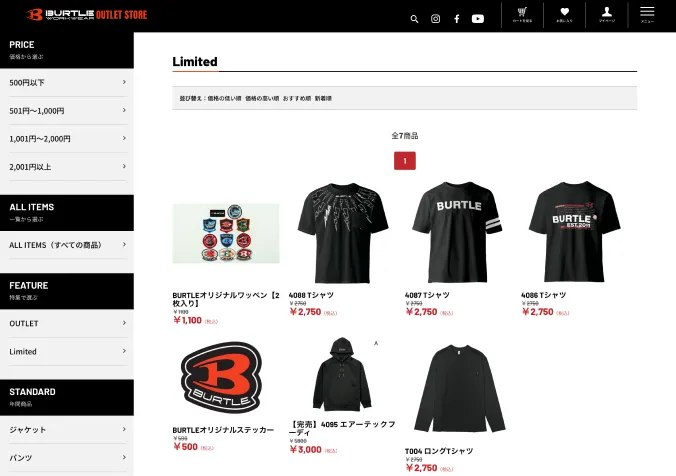Open the search magnifier icon
Viewport: 676px width, 476px height.
(414, 19)
